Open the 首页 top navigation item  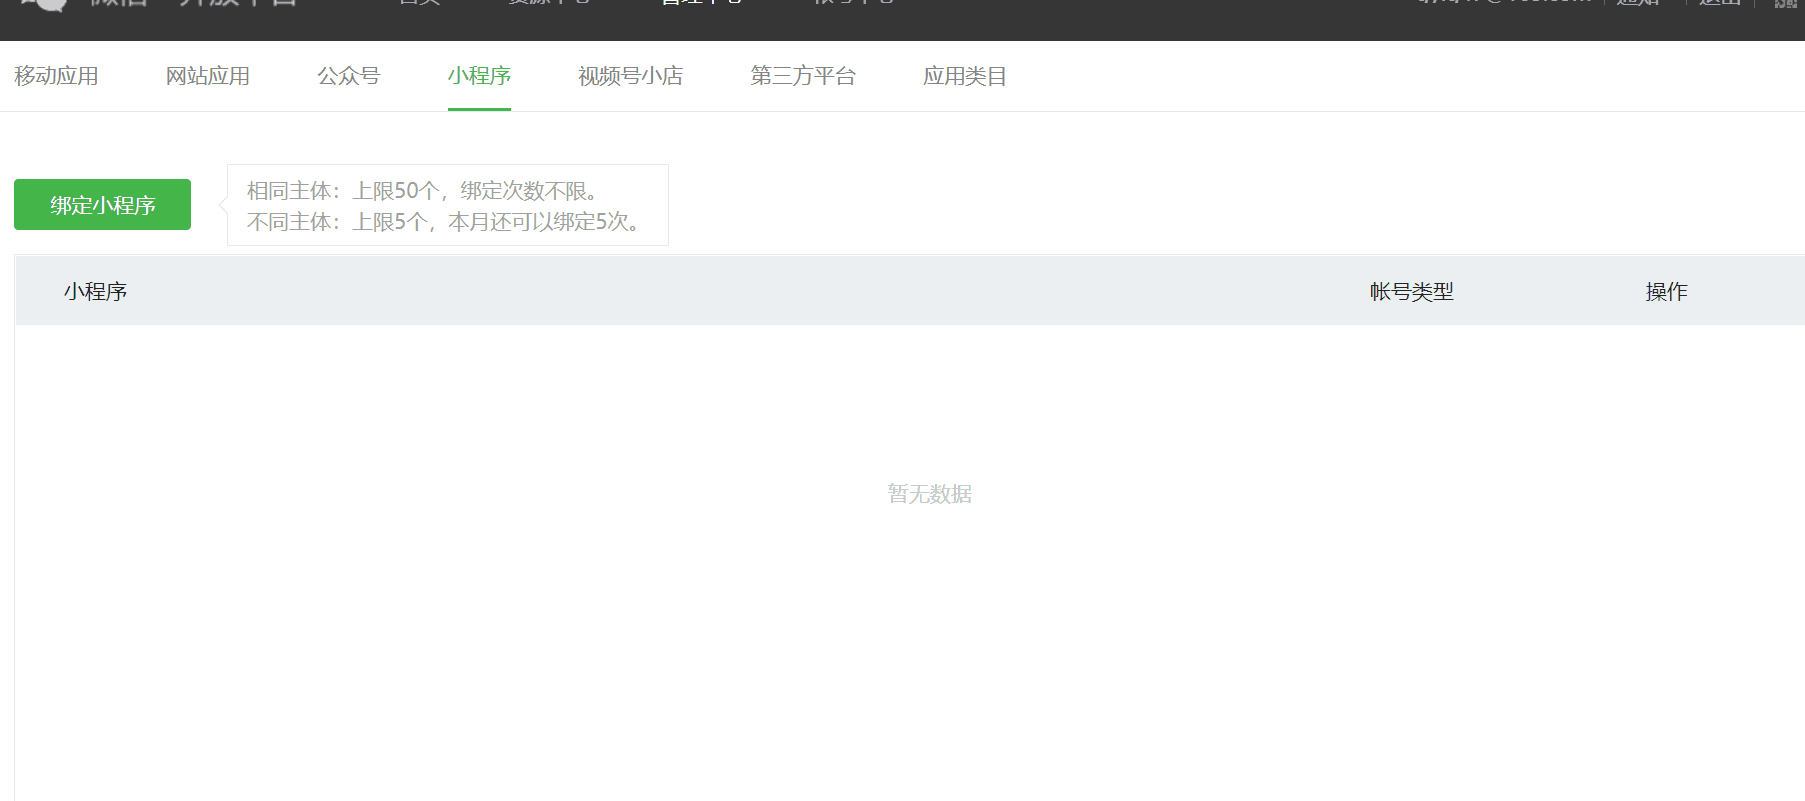pos(419,3)
